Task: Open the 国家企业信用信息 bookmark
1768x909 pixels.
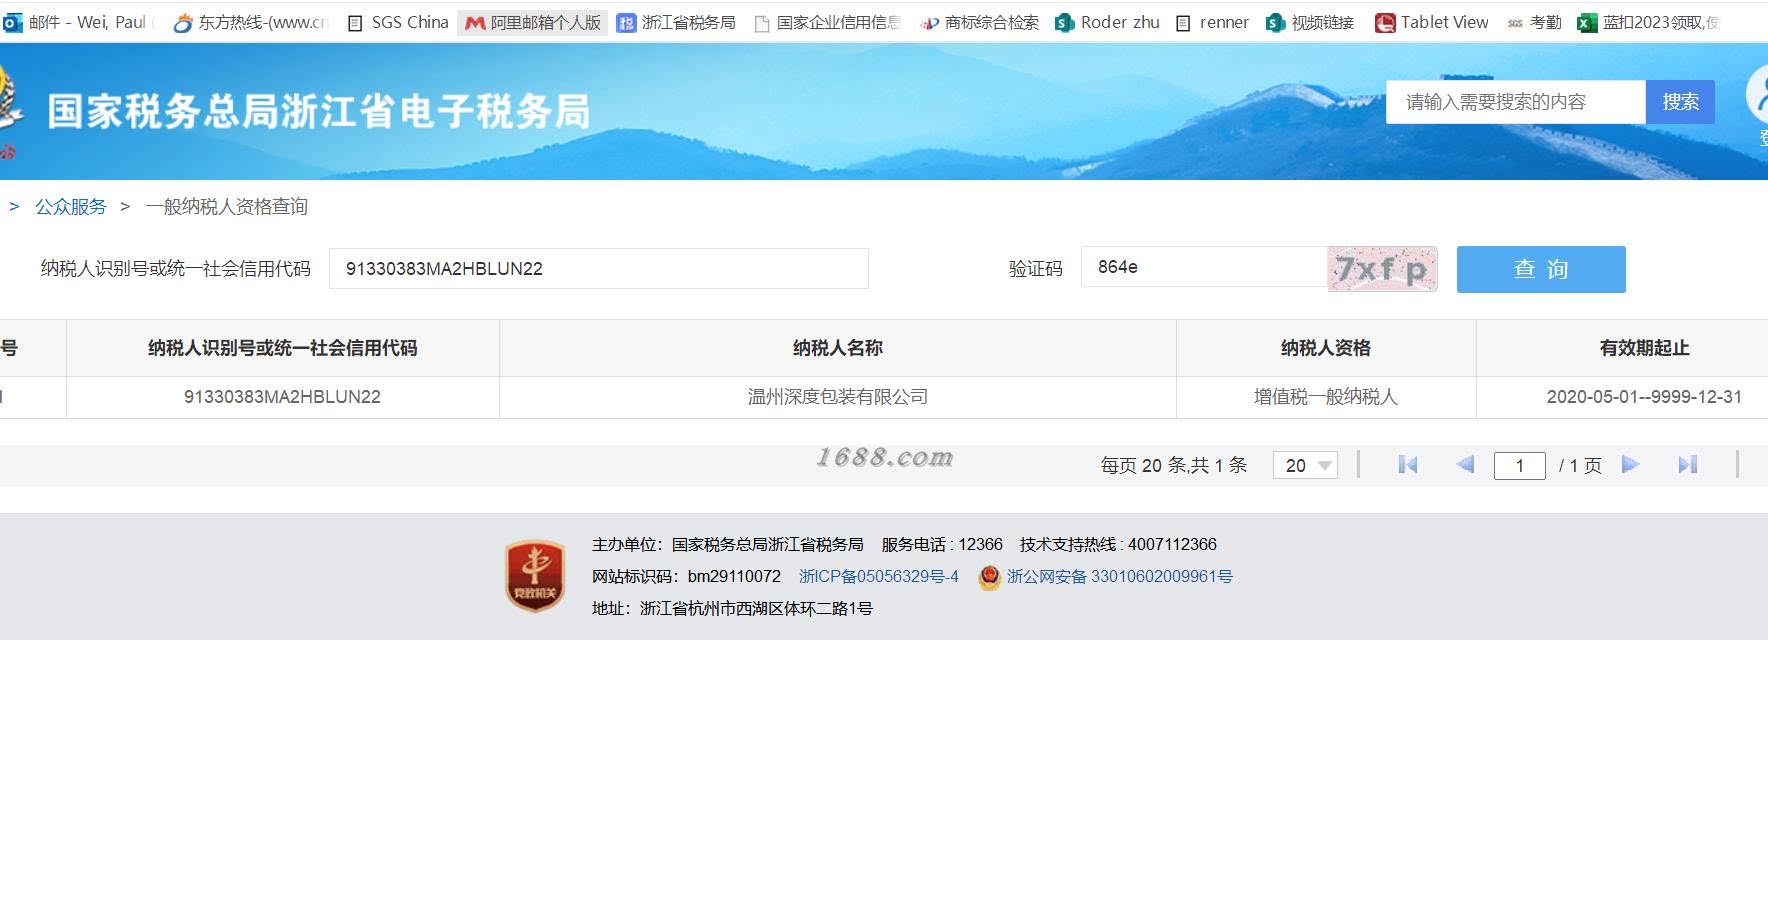Action: click(827, 22)
